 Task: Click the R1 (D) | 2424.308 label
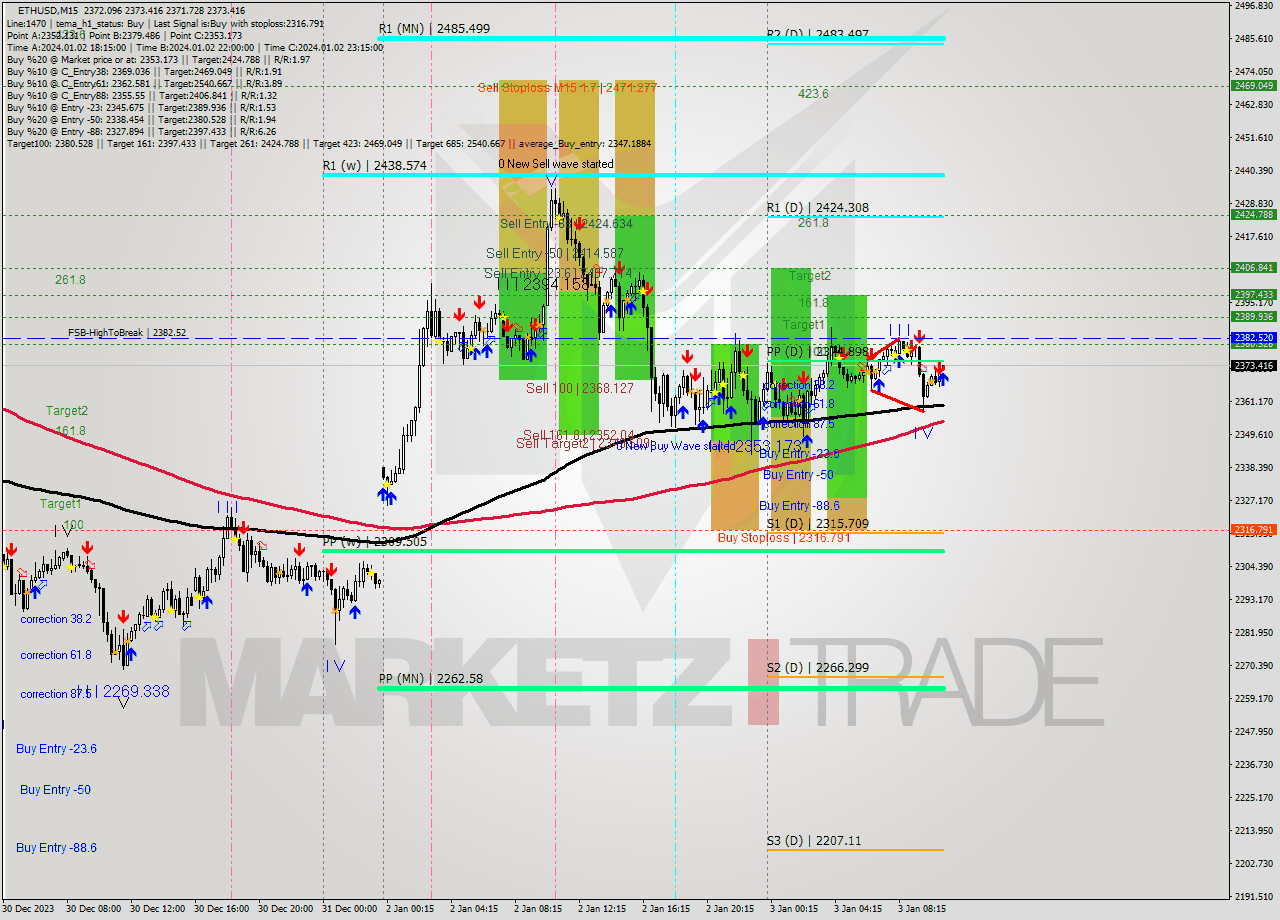tap(818, 208)
